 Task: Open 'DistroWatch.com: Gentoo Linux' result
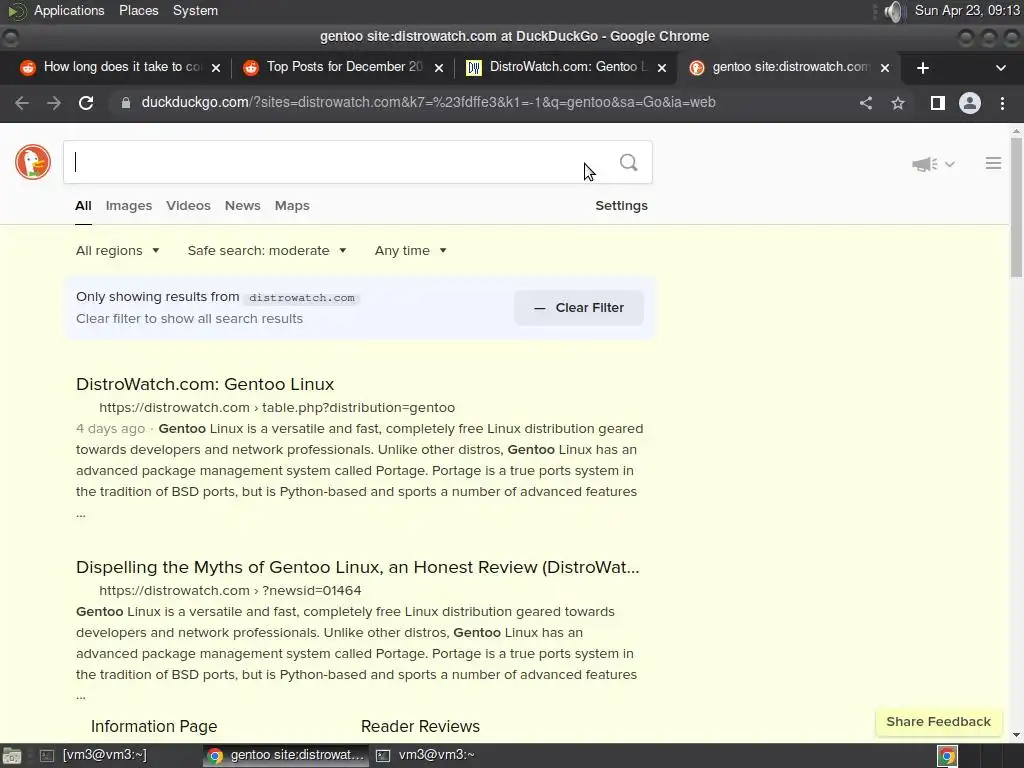pos(205,384)
